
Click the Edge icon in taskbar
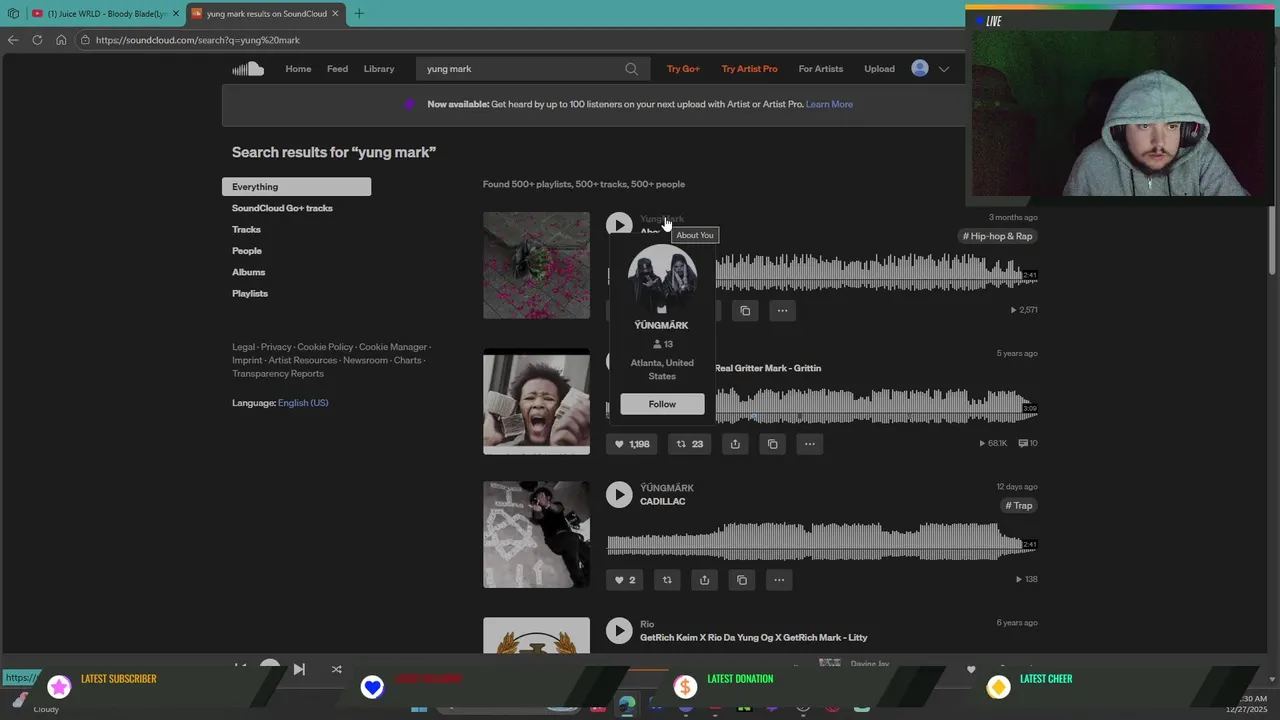(627, 705)
